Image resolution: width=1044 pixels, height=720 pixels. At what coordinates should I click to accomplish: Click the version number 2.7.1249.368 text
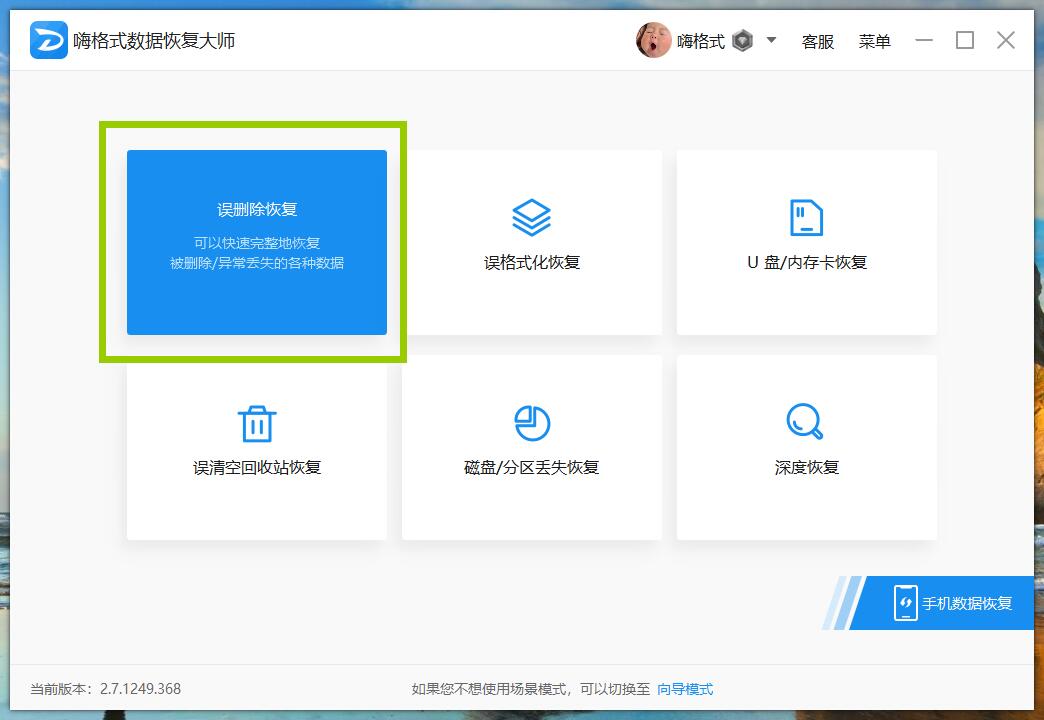[x=140, y=689]
